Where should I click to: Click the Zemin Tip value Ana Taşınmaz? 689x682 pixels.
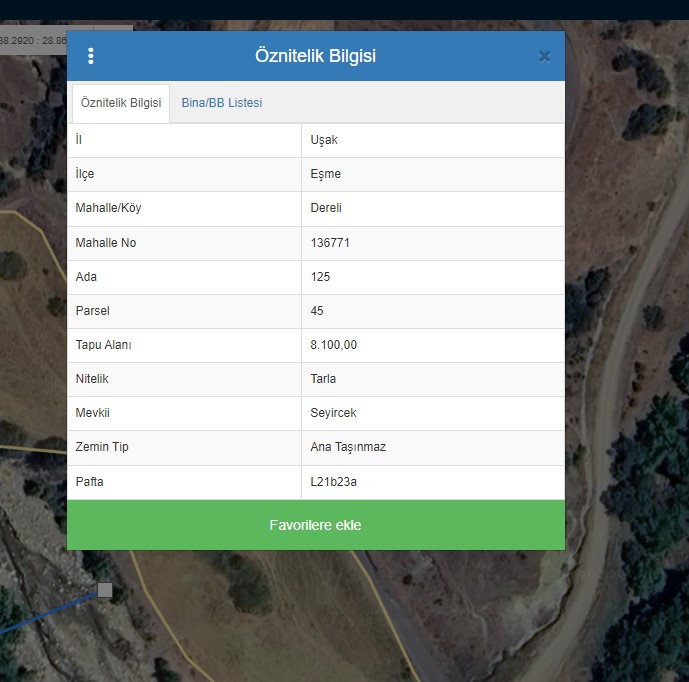348,447
